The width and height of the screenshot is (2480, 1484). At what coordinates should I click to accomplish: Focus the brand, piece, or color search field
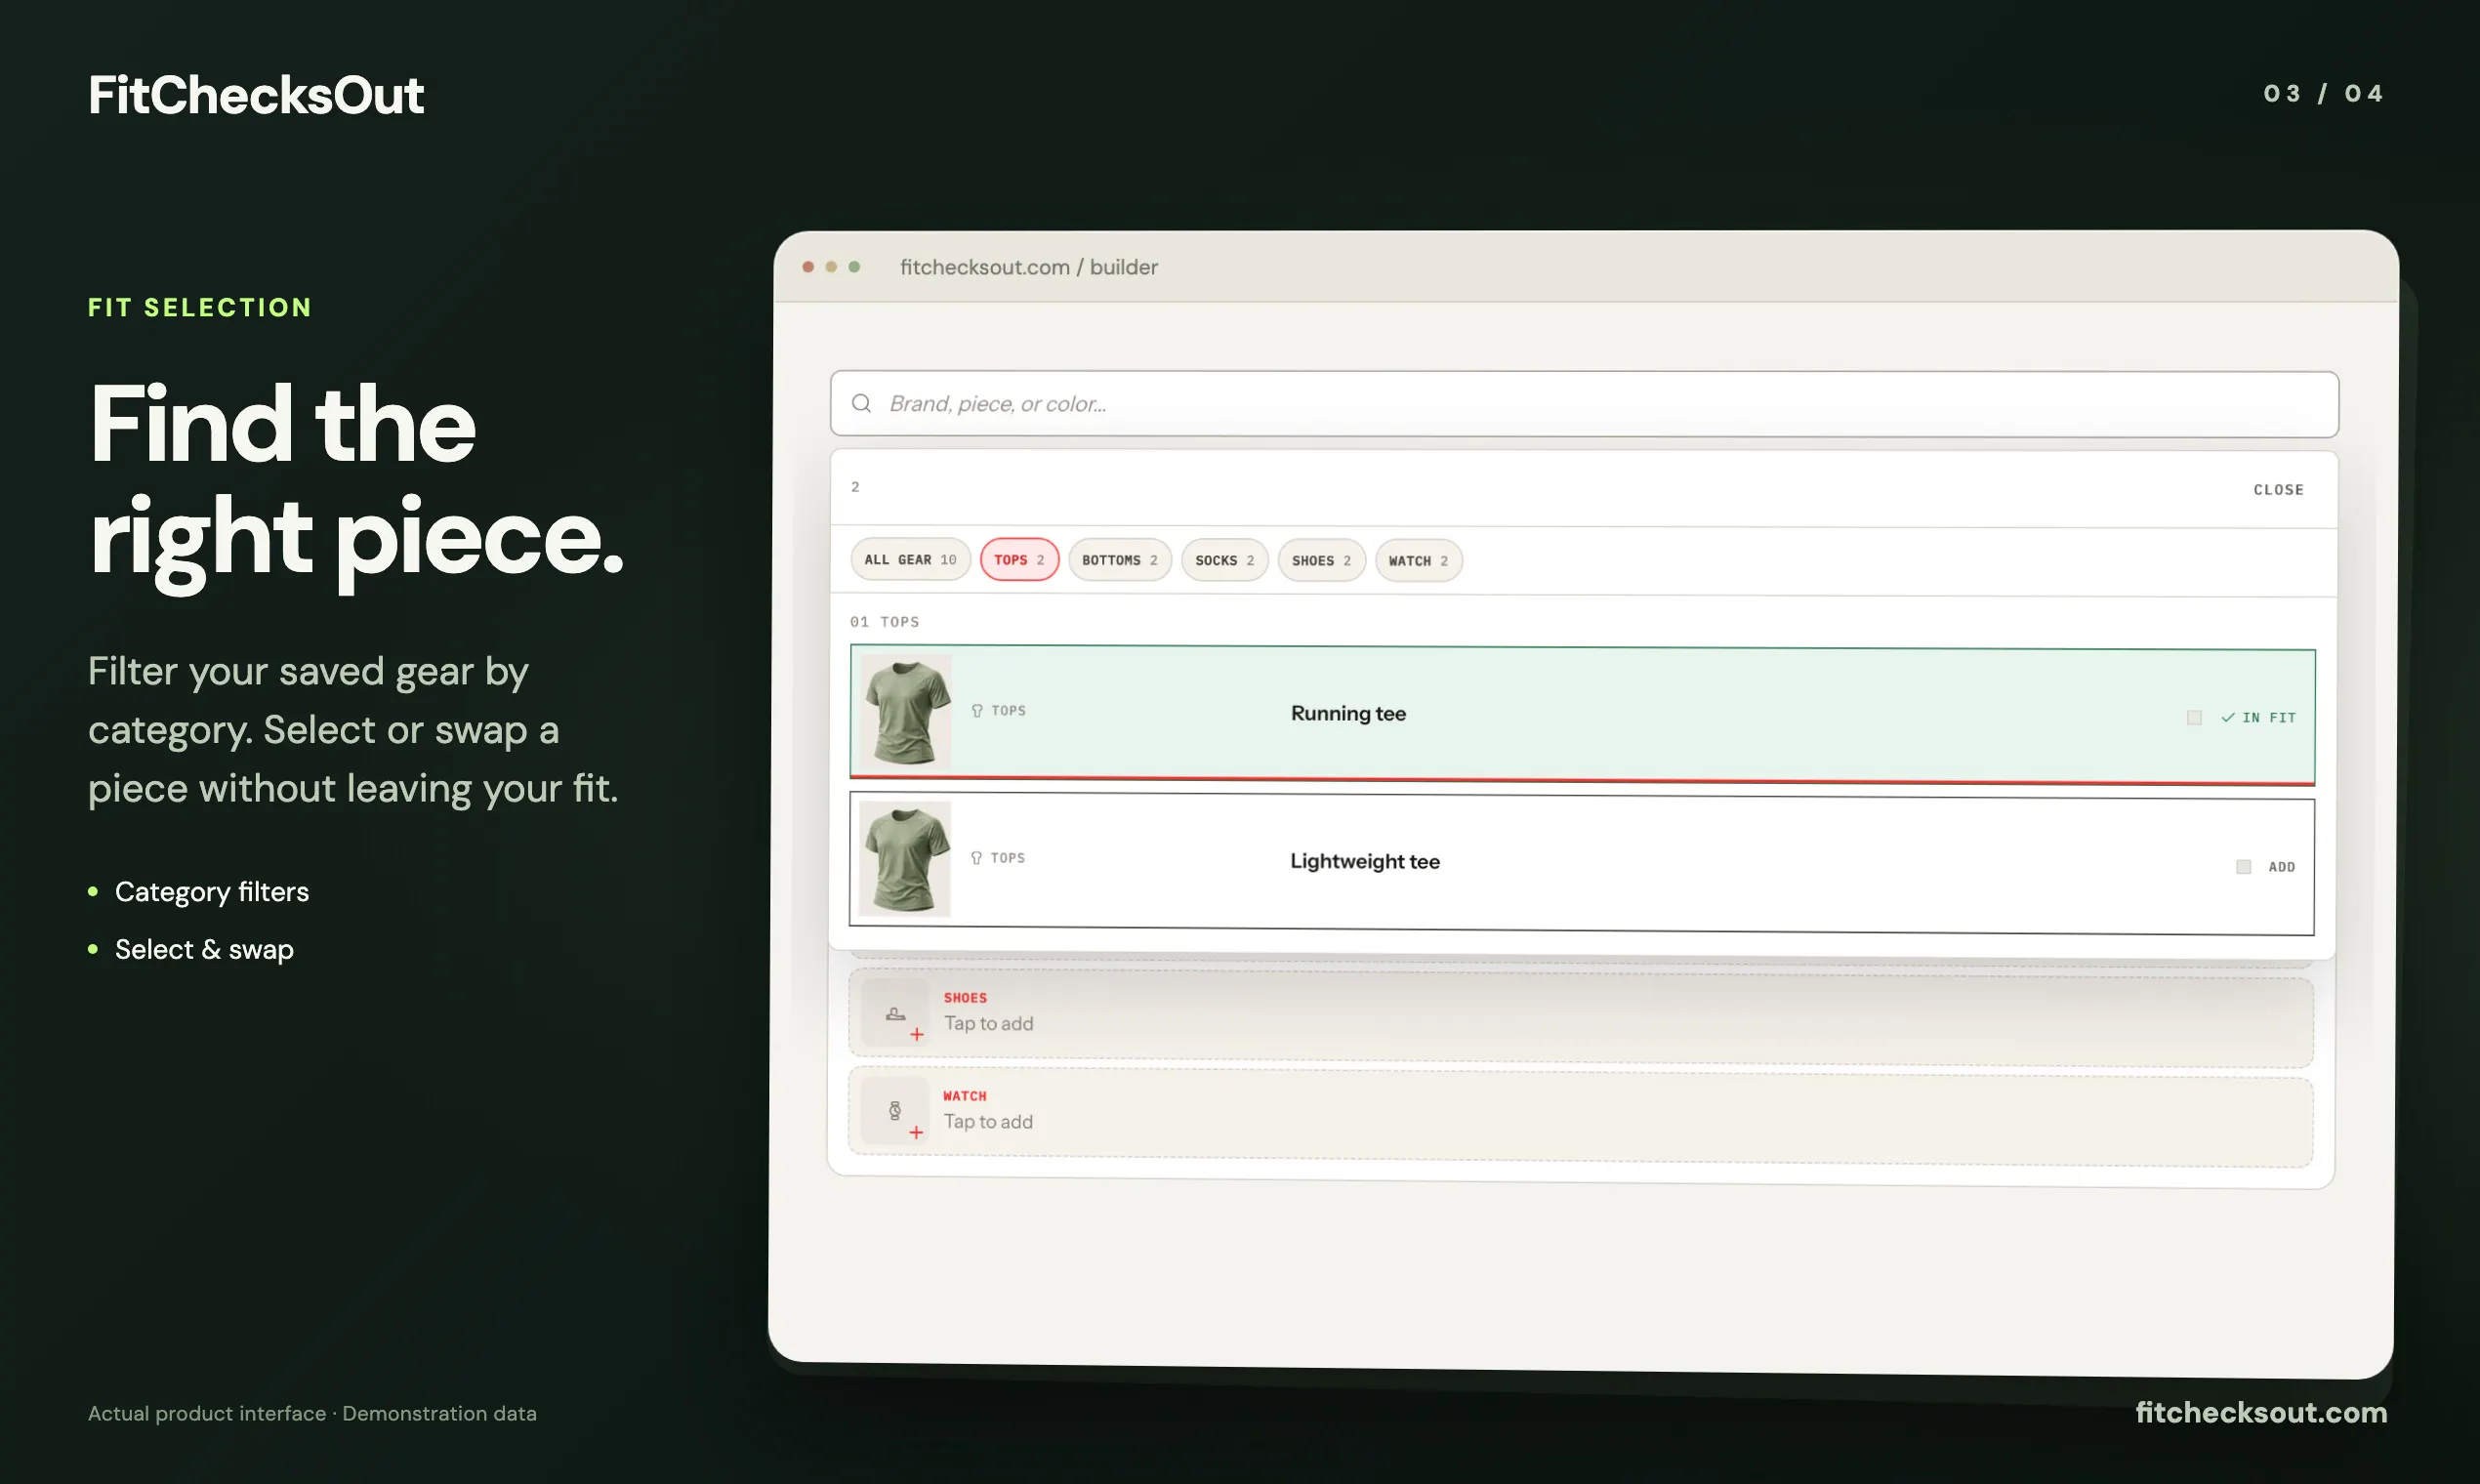pos(1584,404)
